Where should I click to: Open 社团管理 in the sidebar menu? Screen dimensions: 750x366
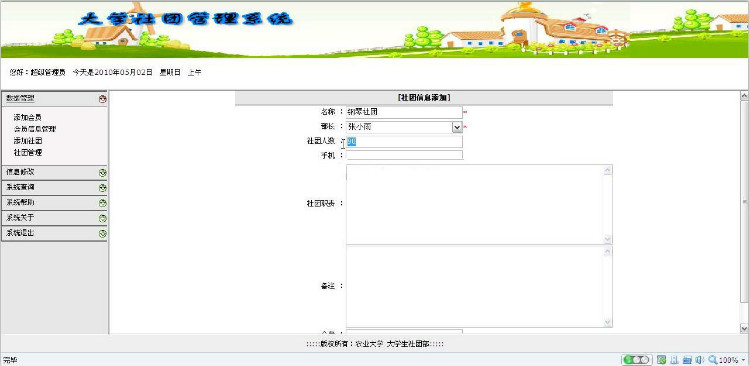pyautogui.click(x=27, y=153)
